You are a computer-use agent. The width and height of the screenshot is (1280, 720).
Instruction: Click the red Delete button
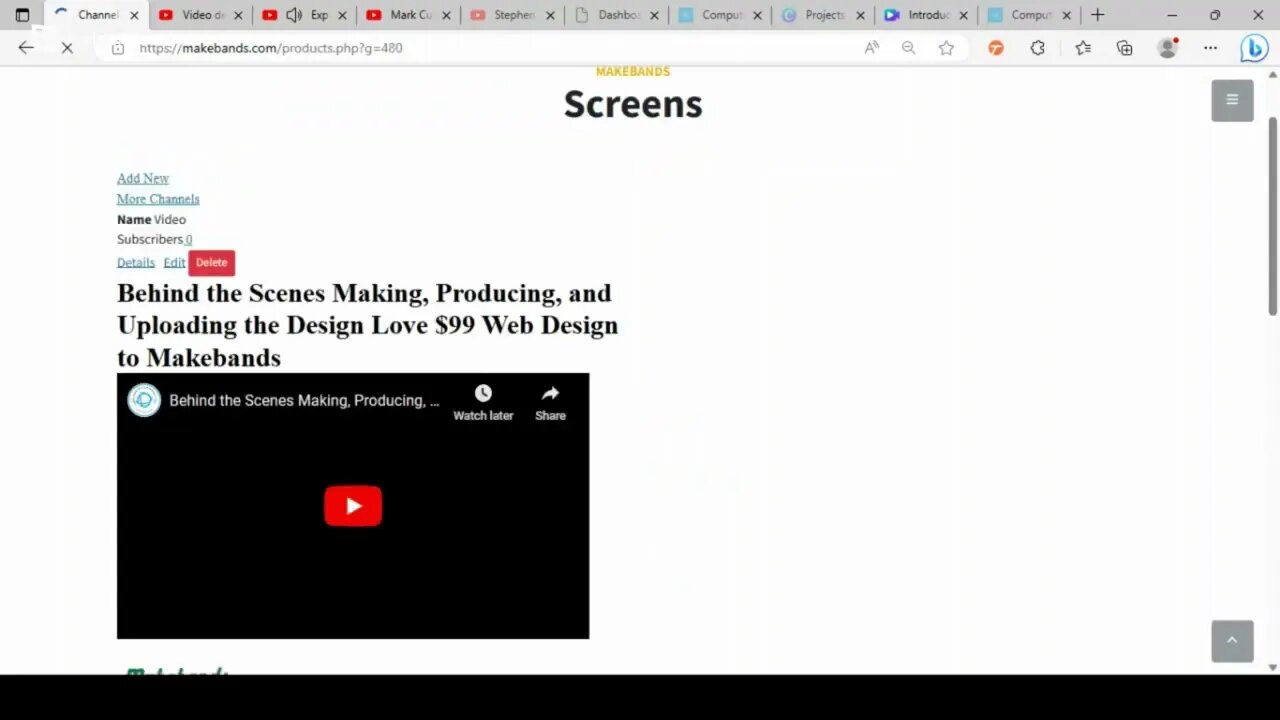coord(211,262)
